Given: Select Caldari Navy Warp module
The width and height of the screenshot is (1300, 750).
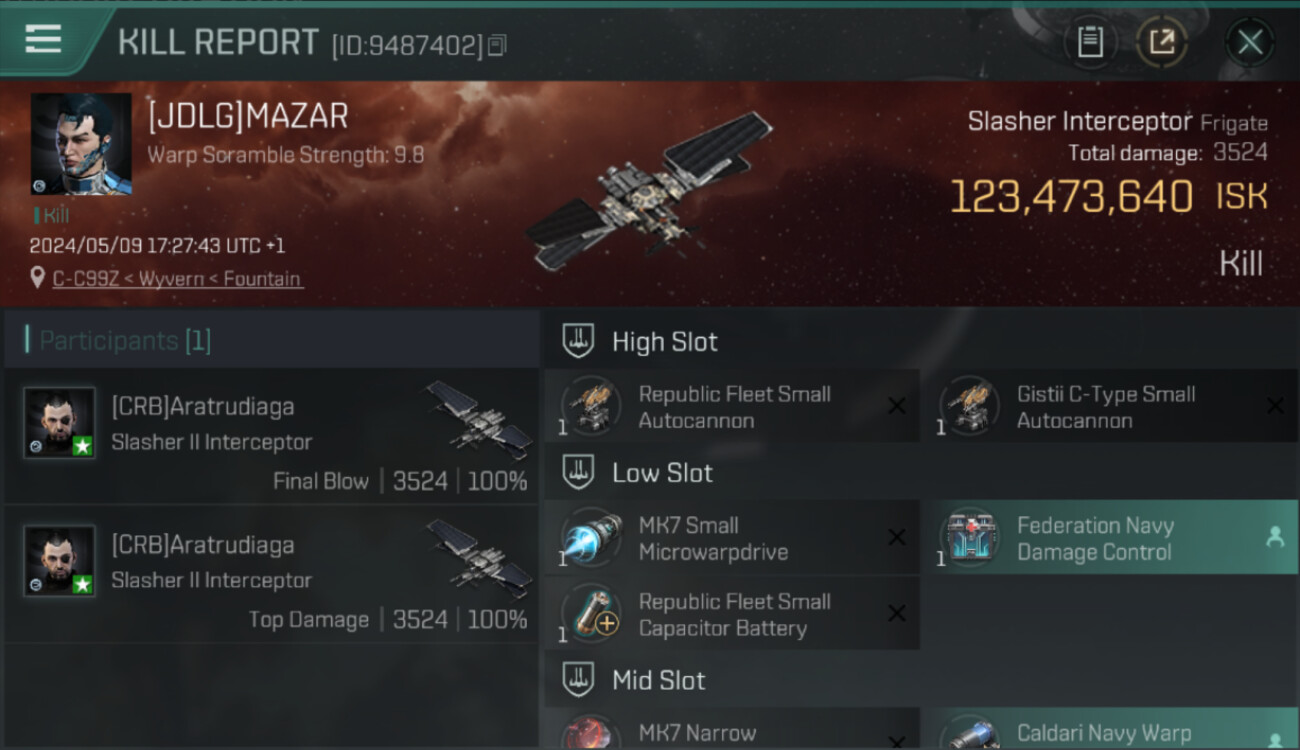Looking at the screenshot, I should 1110,729.
